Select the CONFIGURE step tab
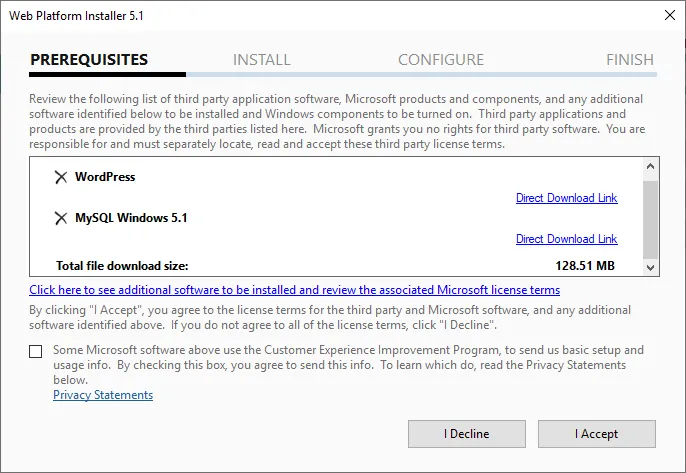 (441, 60)
